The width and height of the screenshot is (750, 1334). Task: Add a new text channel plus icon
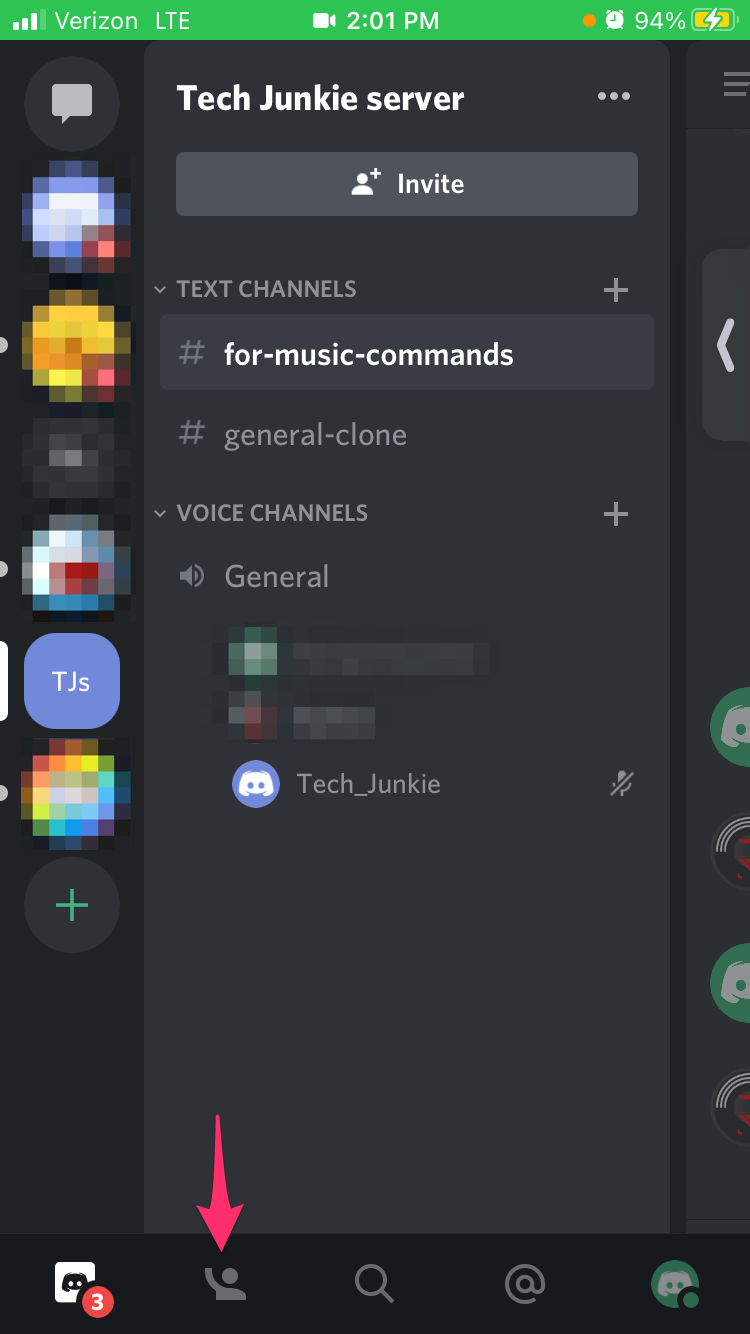616,290
